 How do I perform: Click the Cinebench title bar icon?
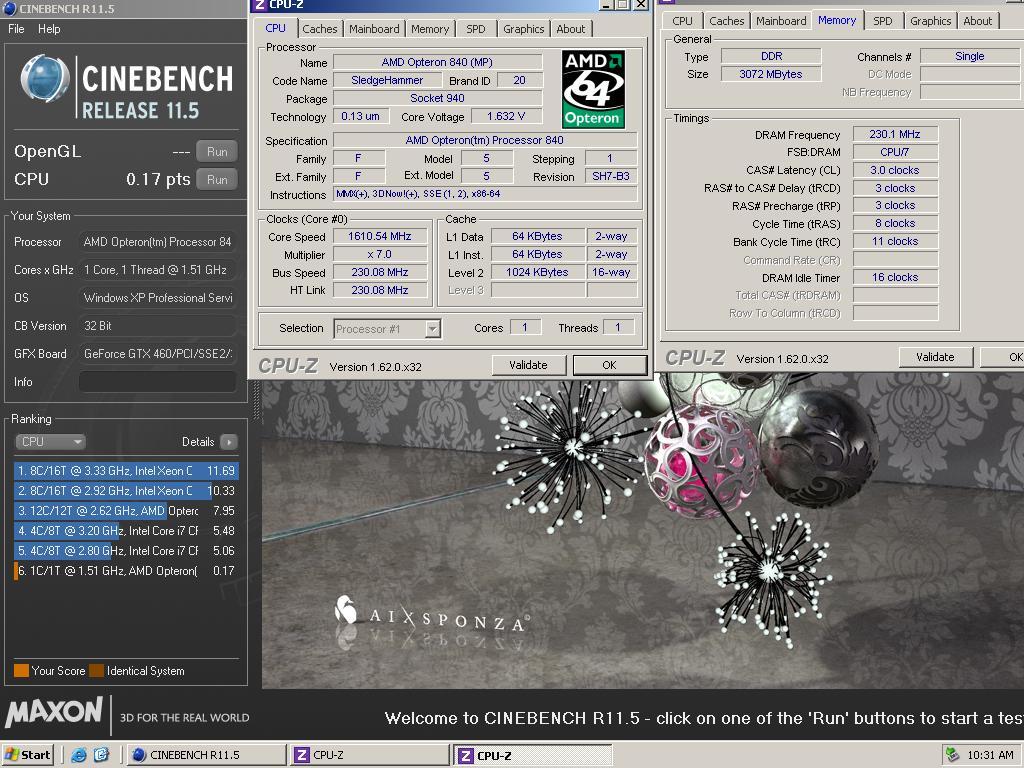pos(10,8)
